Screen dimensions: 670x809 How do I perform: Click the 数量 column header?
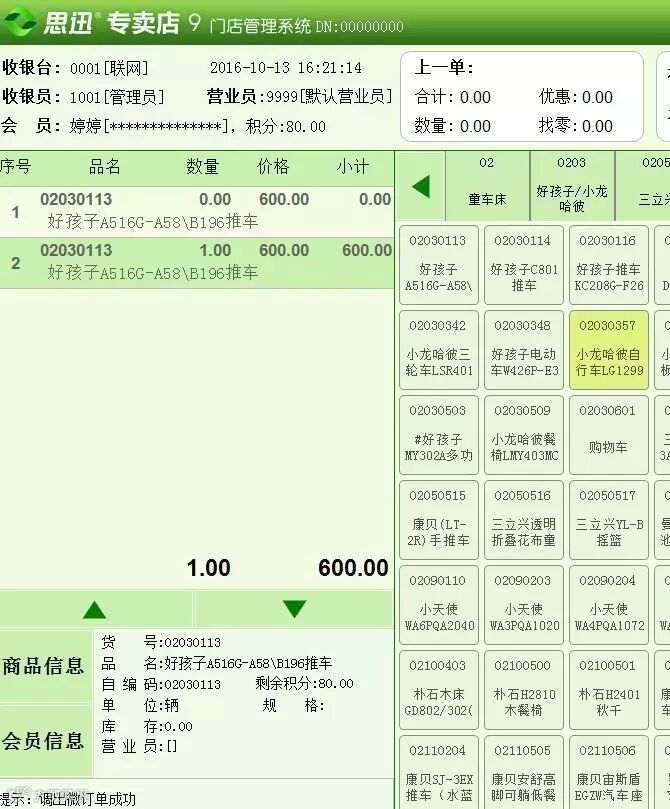click(203, 167)
